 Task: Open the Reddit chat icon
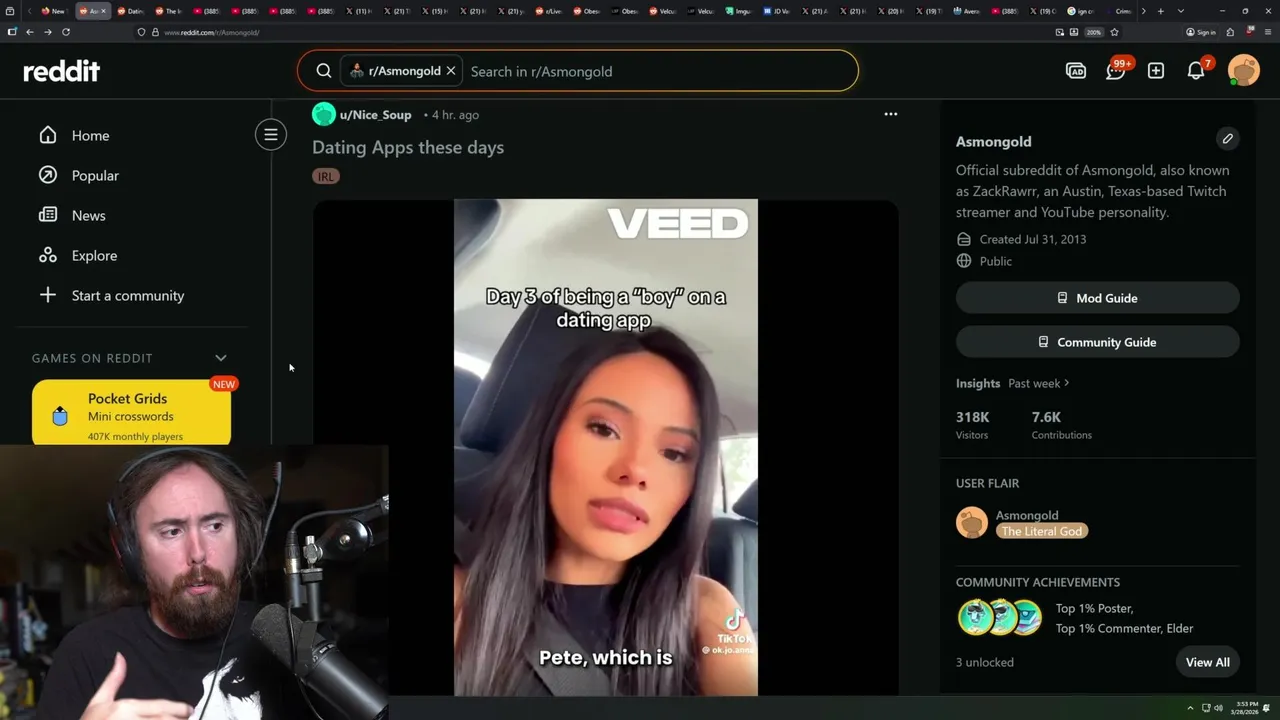coord(1116,71)
